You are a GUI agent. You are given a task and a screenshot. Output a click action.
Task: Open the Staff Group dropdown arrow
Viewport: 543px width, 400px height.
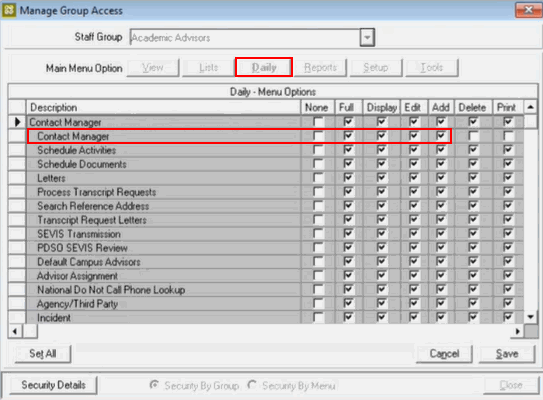[x=367, y=37]
